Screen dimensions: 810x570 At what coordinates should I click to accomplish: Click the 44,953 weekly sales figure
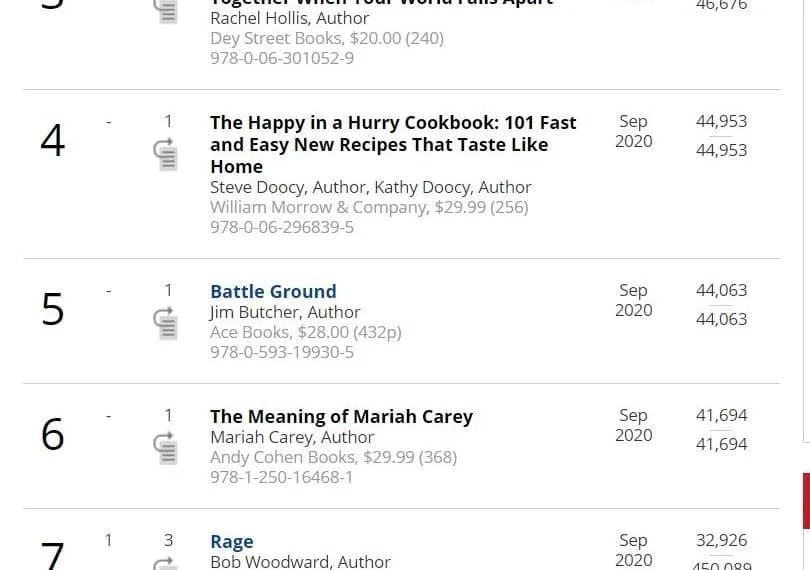point(721,121)
